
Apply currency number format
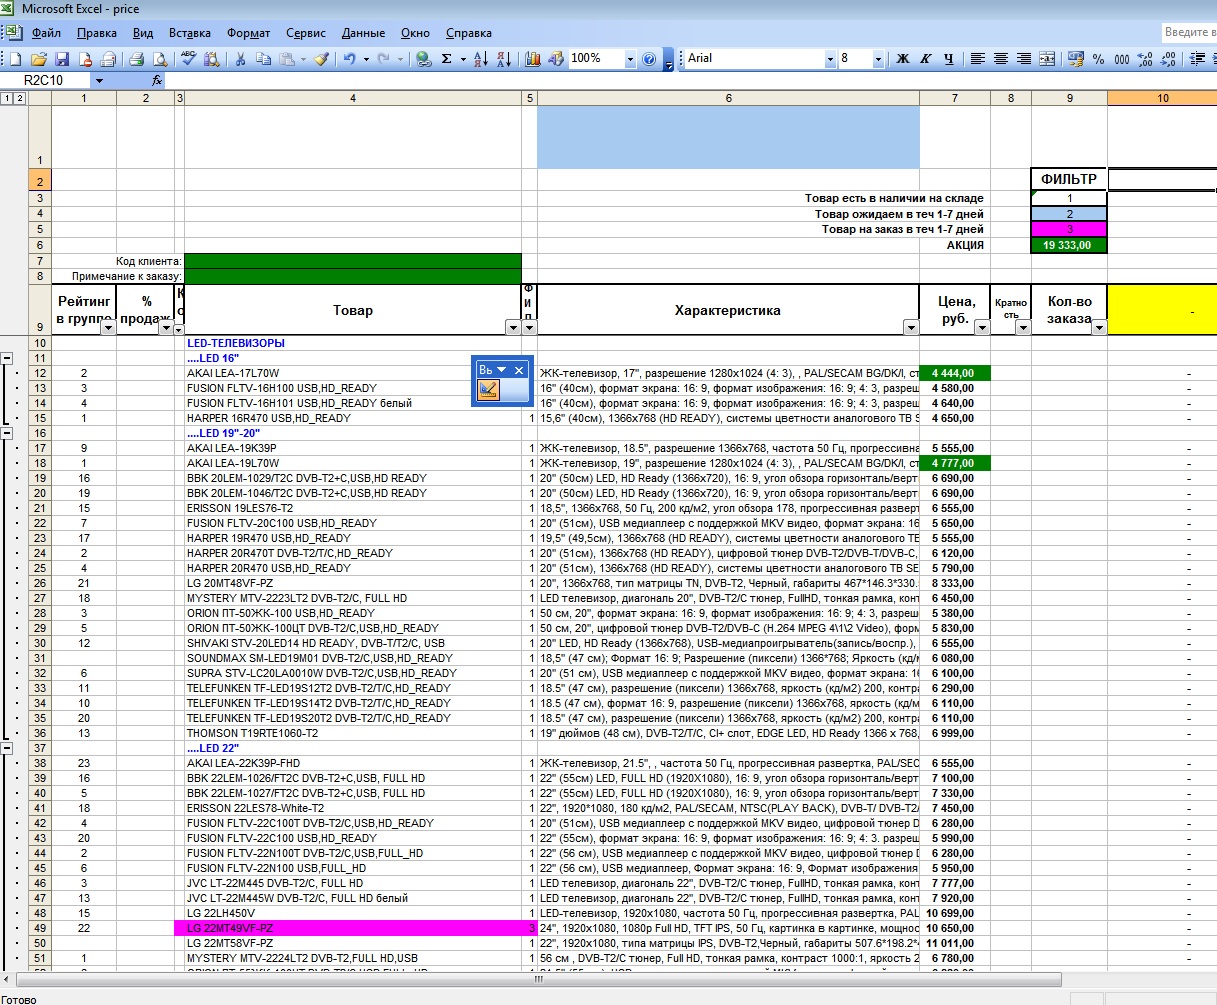coord(1076,59)
